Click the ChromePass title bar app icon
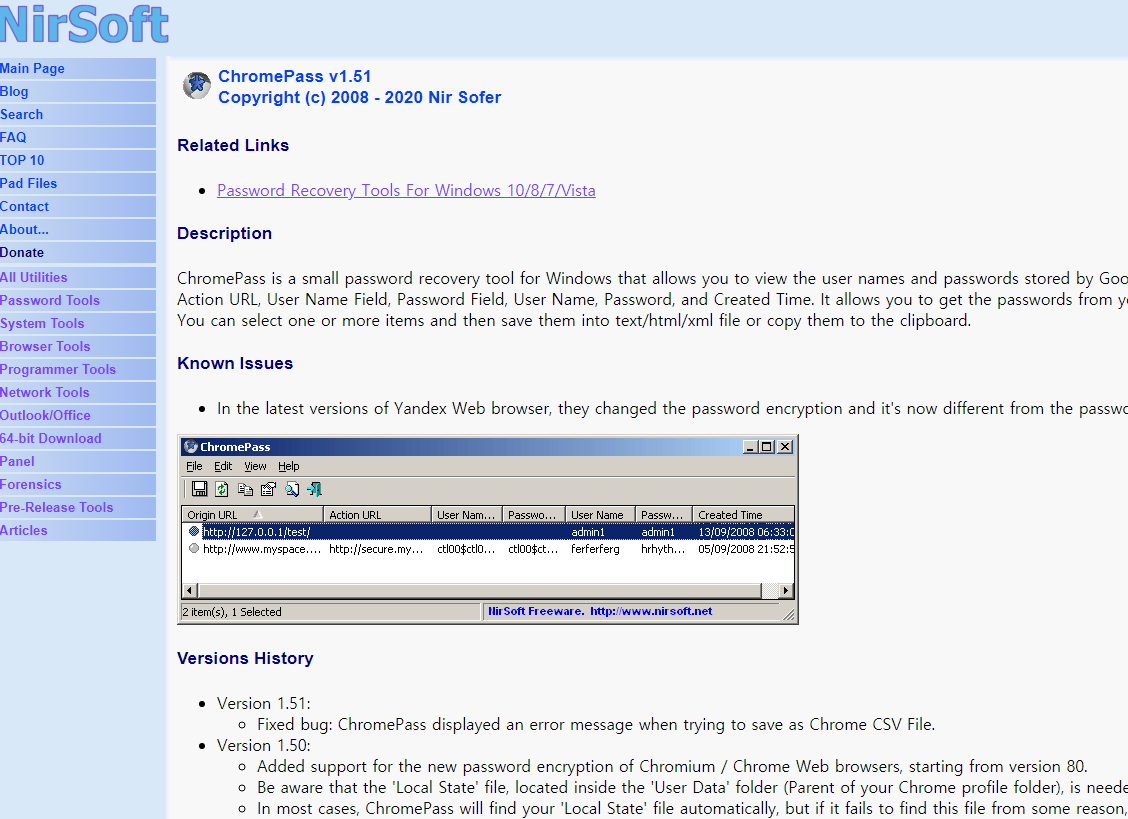 pyautogui.click(x=191, y=446)
